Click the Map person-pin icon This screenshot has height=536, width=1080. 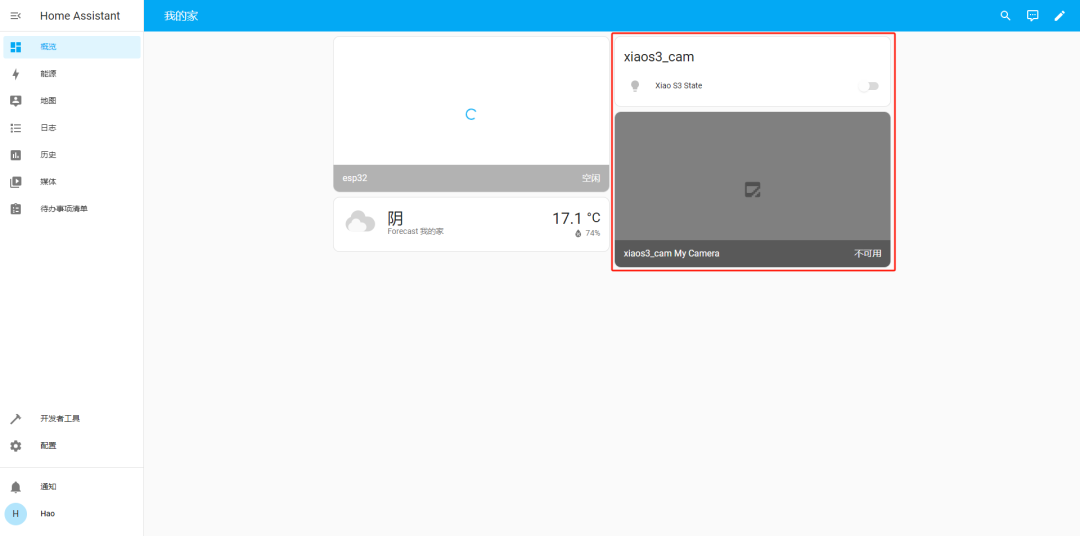16,101
